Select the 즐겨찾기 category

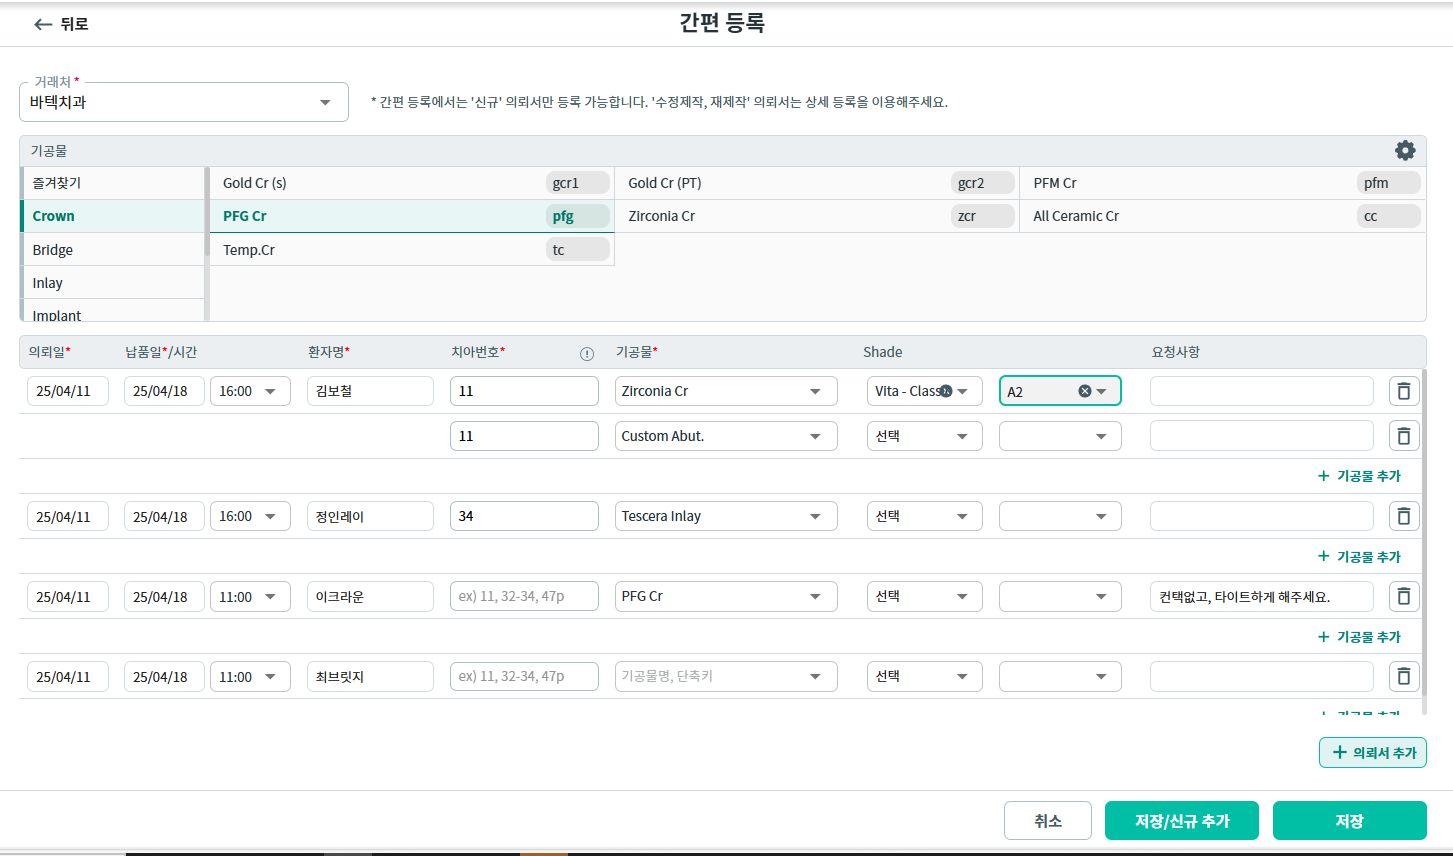point(112,183)
